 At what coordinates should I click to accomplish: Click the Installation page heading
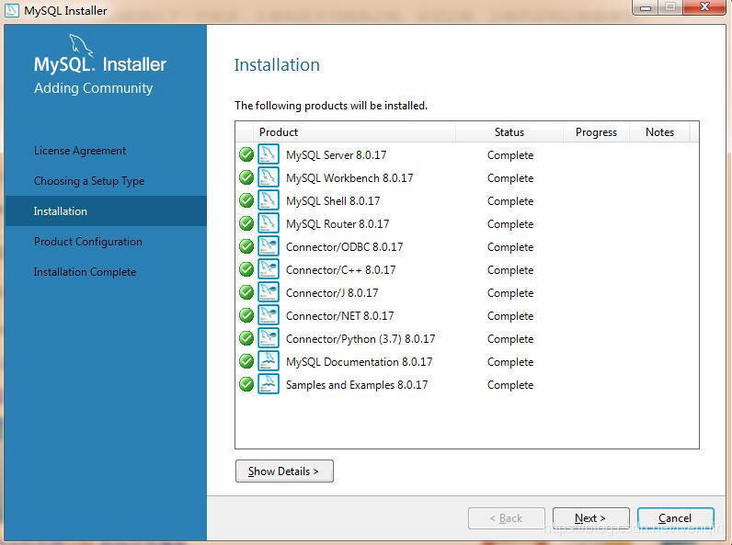point(277,65)
